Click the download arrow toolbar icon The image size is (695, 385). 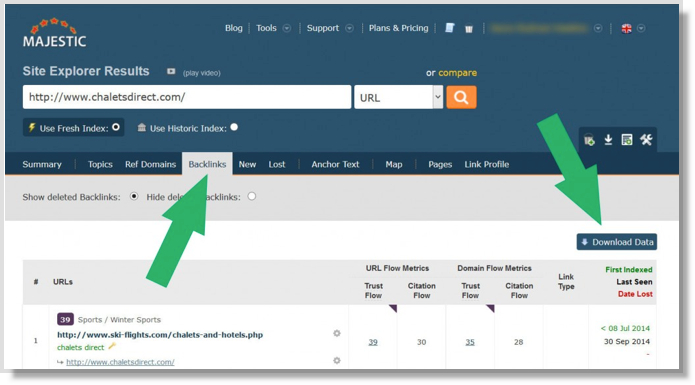(608, 140)
